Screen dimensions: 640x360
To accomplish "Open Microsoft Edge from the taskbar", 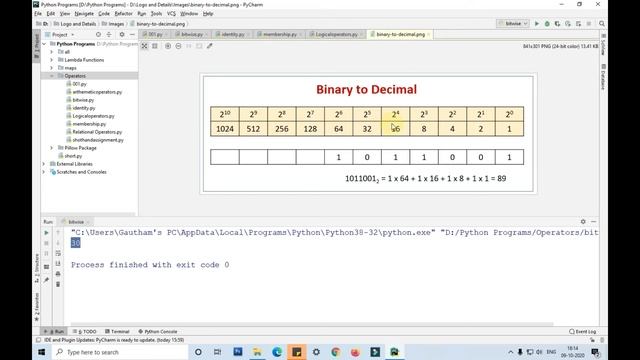I will pyautogui.click(x=277, y=352).
